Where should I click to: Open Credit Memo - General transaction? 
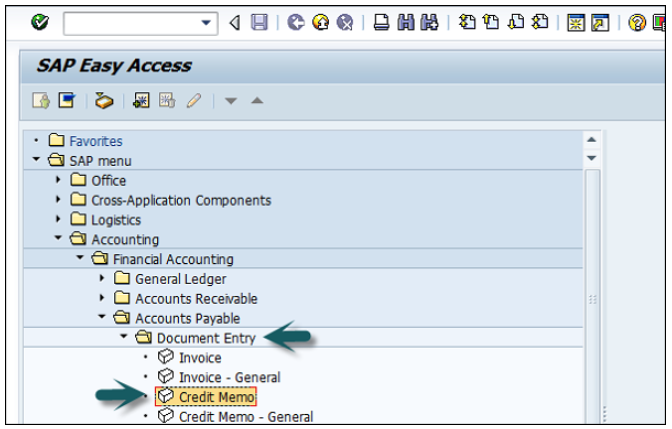245,417
